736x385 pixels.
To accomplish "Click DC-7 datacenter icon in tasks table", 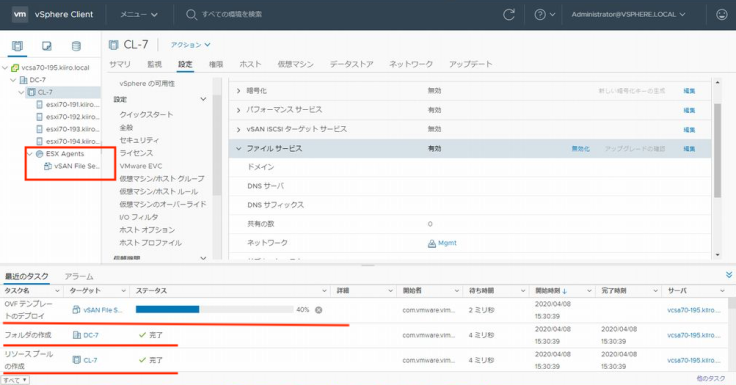I will (x=77, y=335).
